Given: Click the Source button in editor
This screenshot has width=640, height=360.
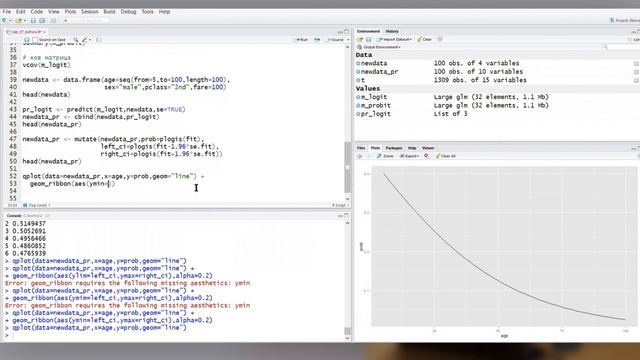Looking at the screenshot, I should 335,40.
